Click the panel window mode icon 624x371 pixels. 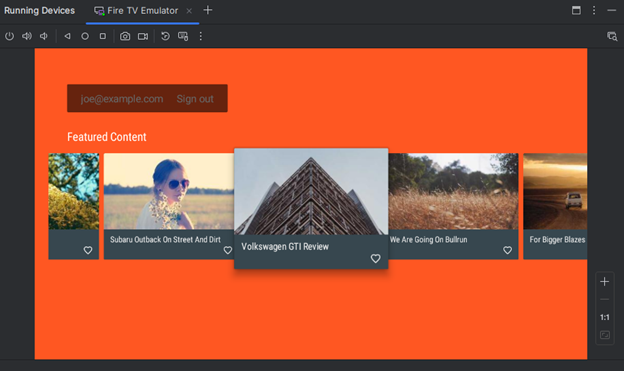coord(576,10)
